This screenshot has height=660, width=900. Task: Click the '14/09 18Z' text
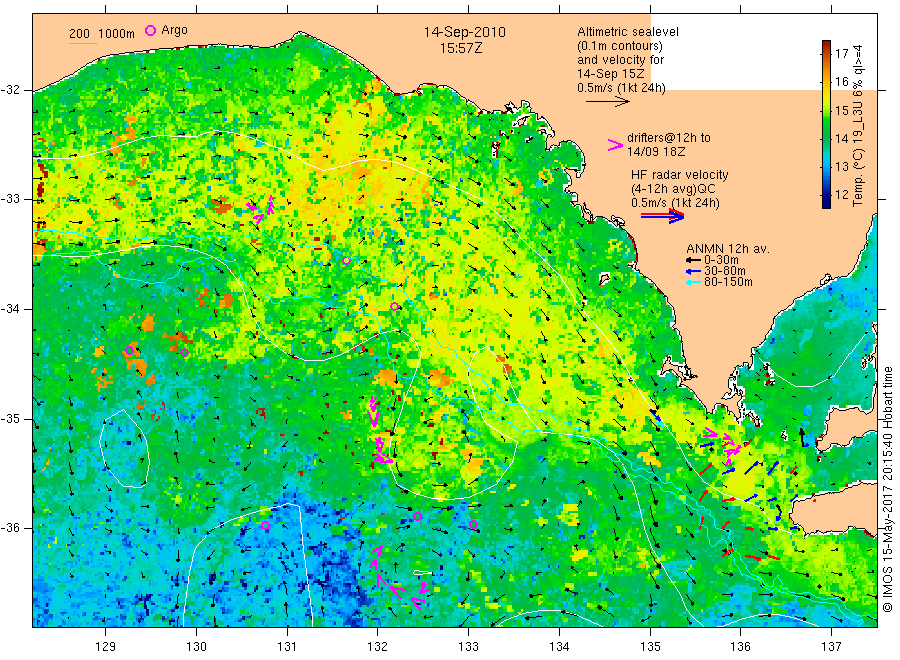coord(655,152)
